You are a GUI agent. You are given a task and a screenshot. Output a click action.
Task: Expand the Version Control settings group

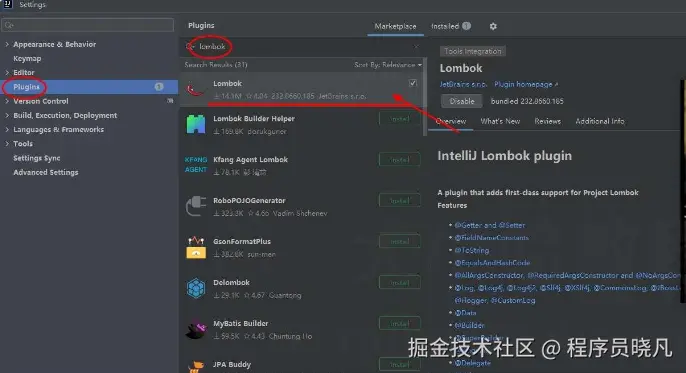[7, 101]
